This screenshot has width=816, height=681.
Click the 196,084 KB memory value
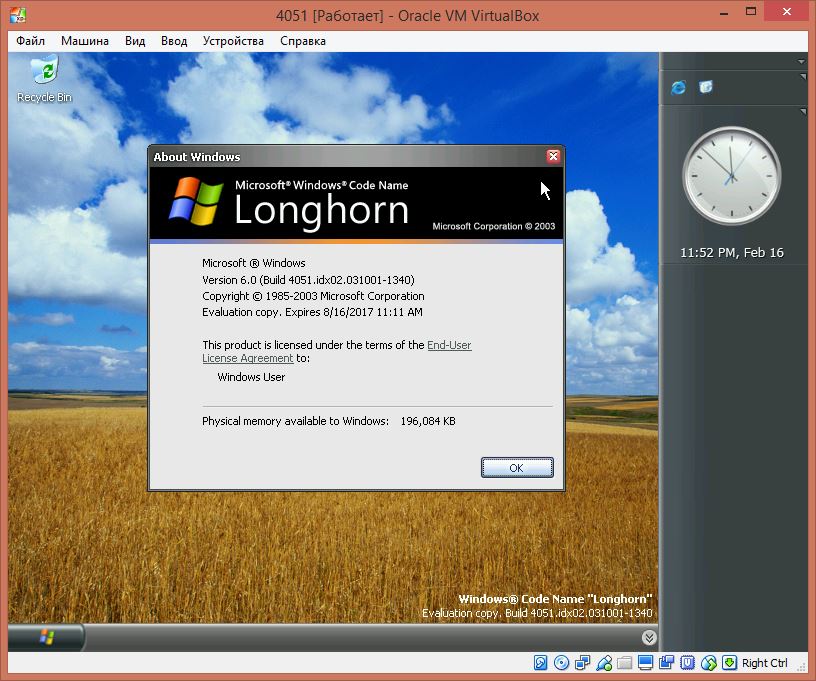click(428, 421)
